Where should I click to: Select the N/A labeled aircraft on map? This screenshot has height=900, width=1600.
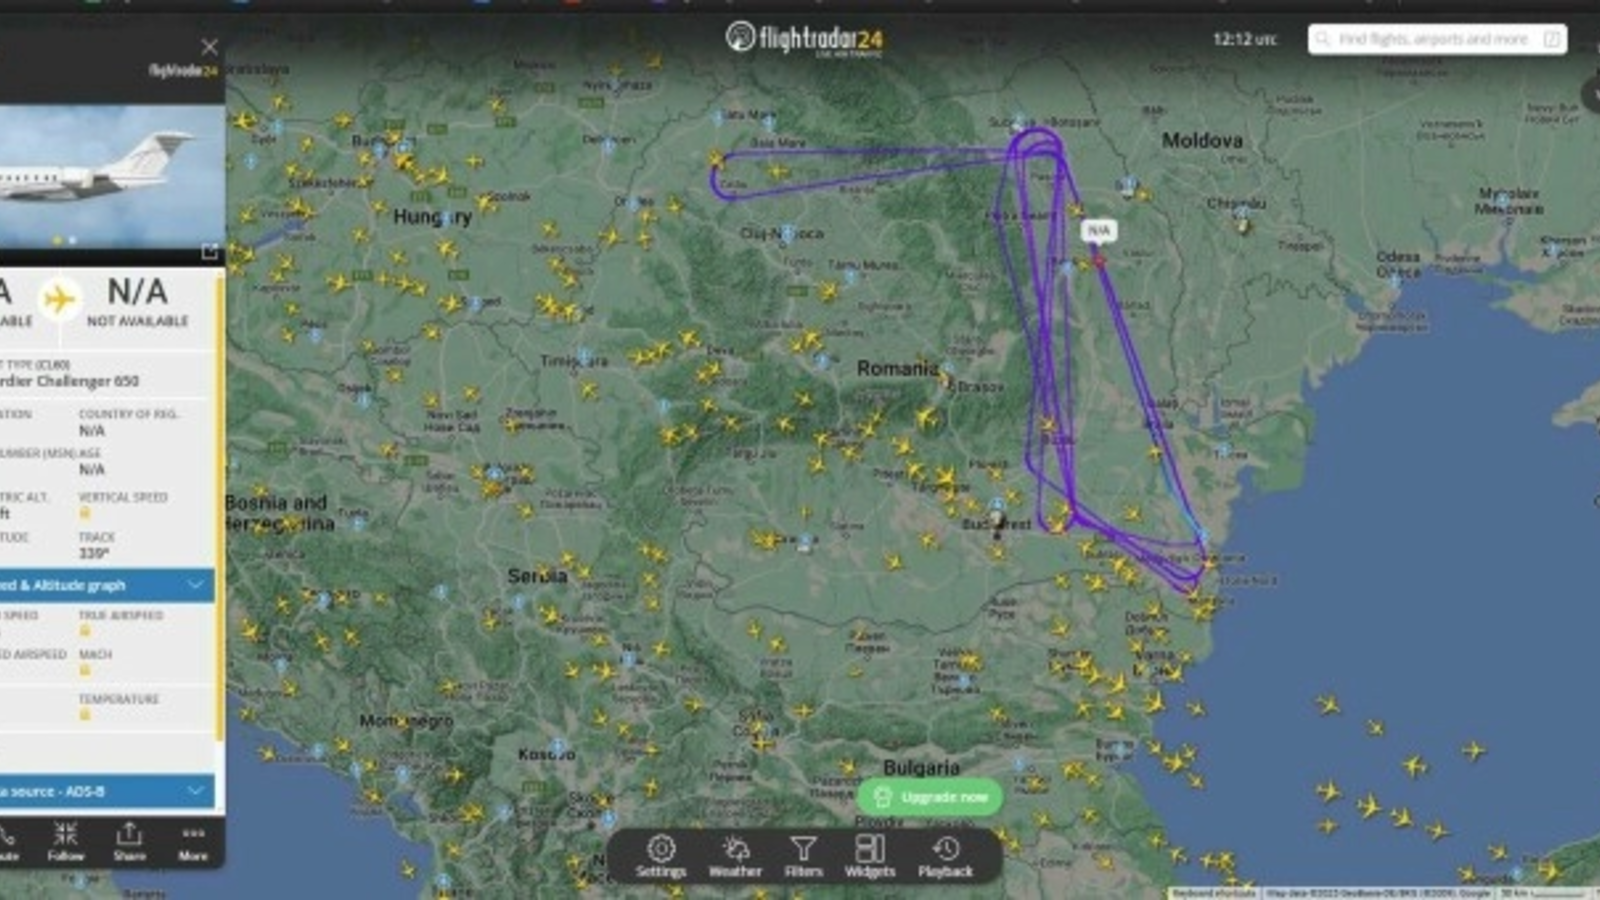pos(1098,230)
